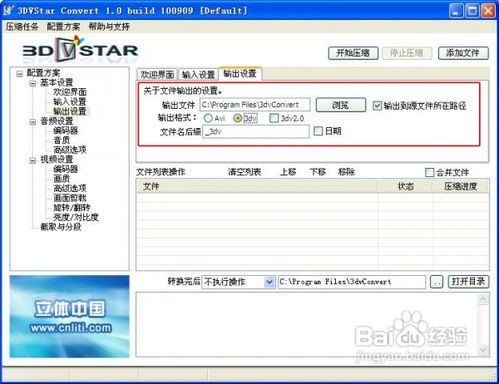499x384 pixels.
Task: Open the 转换完后 action dropdown
Action: tap(269, 282)
